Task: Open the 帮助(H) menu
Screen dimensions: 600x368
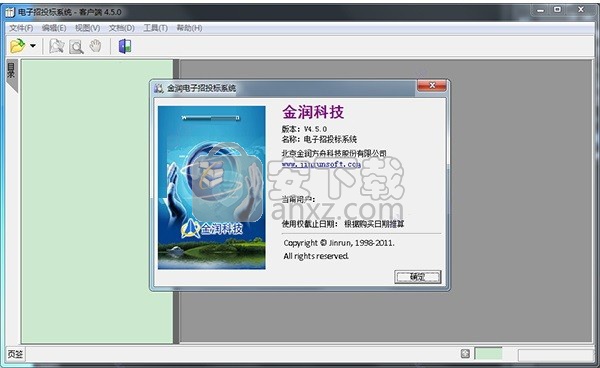Action: 189,28
